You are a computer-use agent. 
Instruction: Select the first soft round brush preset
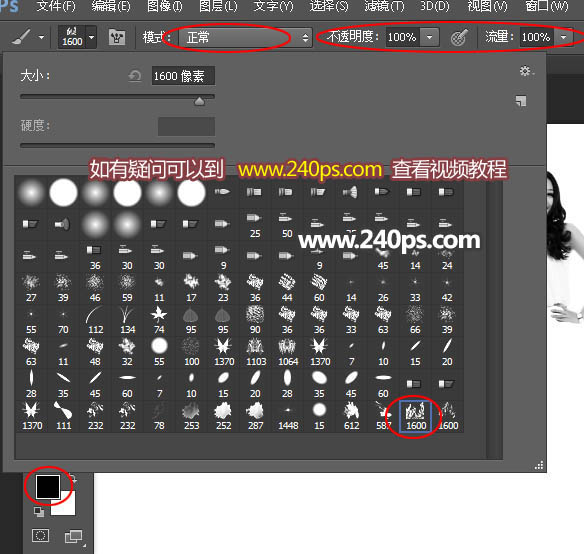(x=31, y=193)
